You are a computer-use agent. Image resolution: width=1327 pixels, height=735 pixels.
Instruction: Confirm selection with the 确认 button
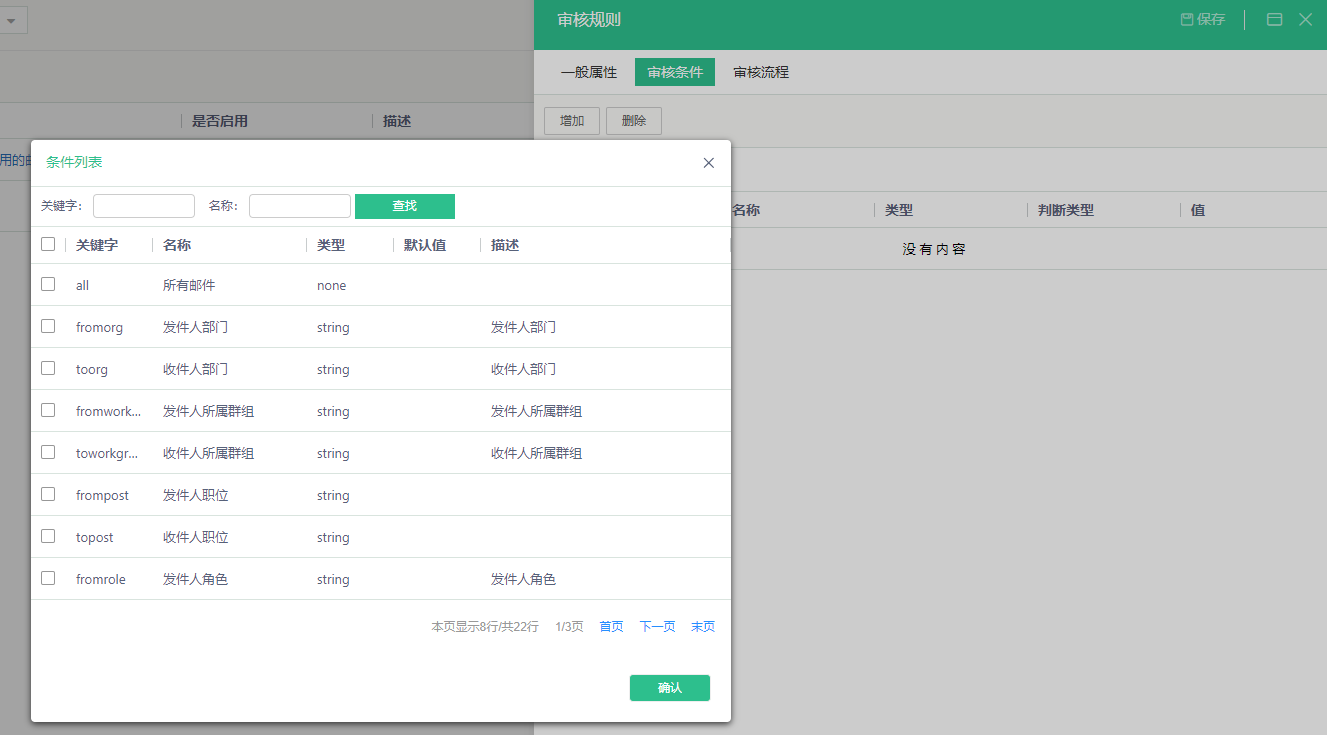coord(670,688)
